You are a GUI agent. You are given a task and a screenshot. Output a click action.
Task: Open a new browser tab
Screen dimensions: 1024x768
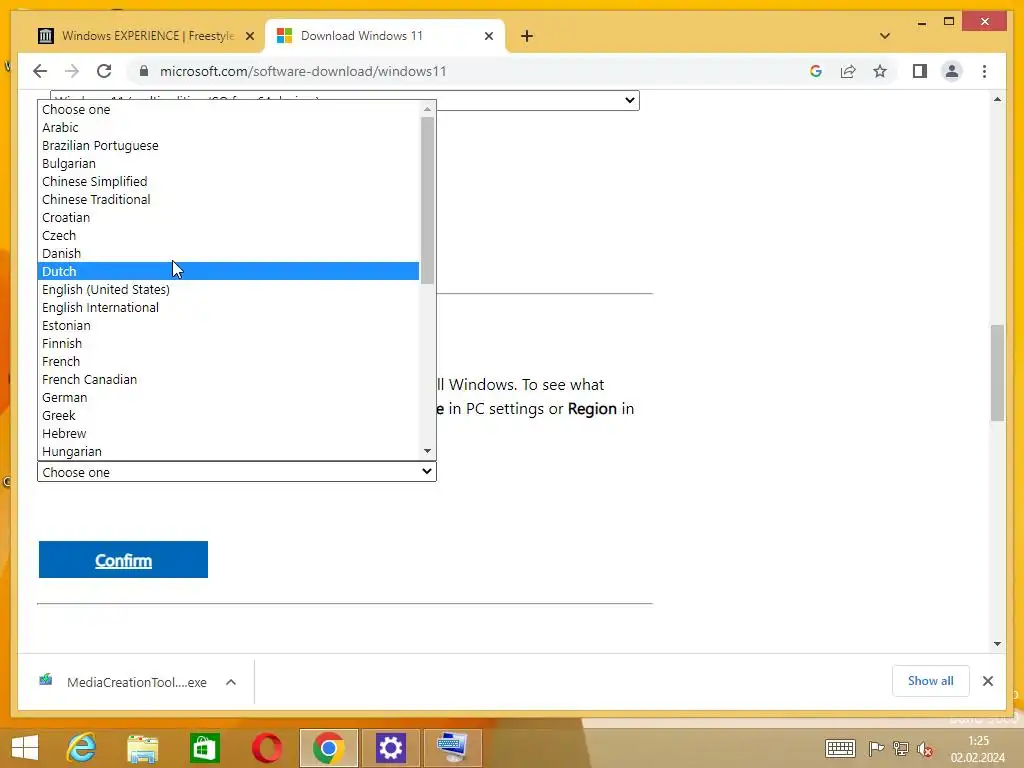527,36
